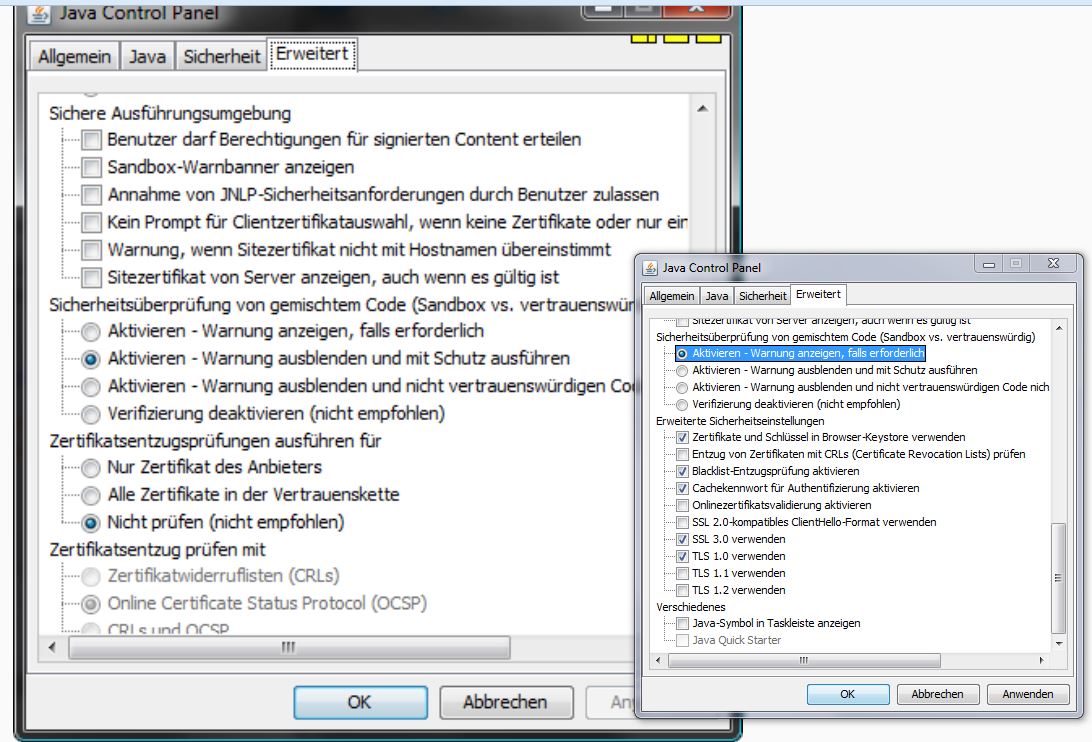Click Zertifikatsentzug prüfen mit heading

157,550
